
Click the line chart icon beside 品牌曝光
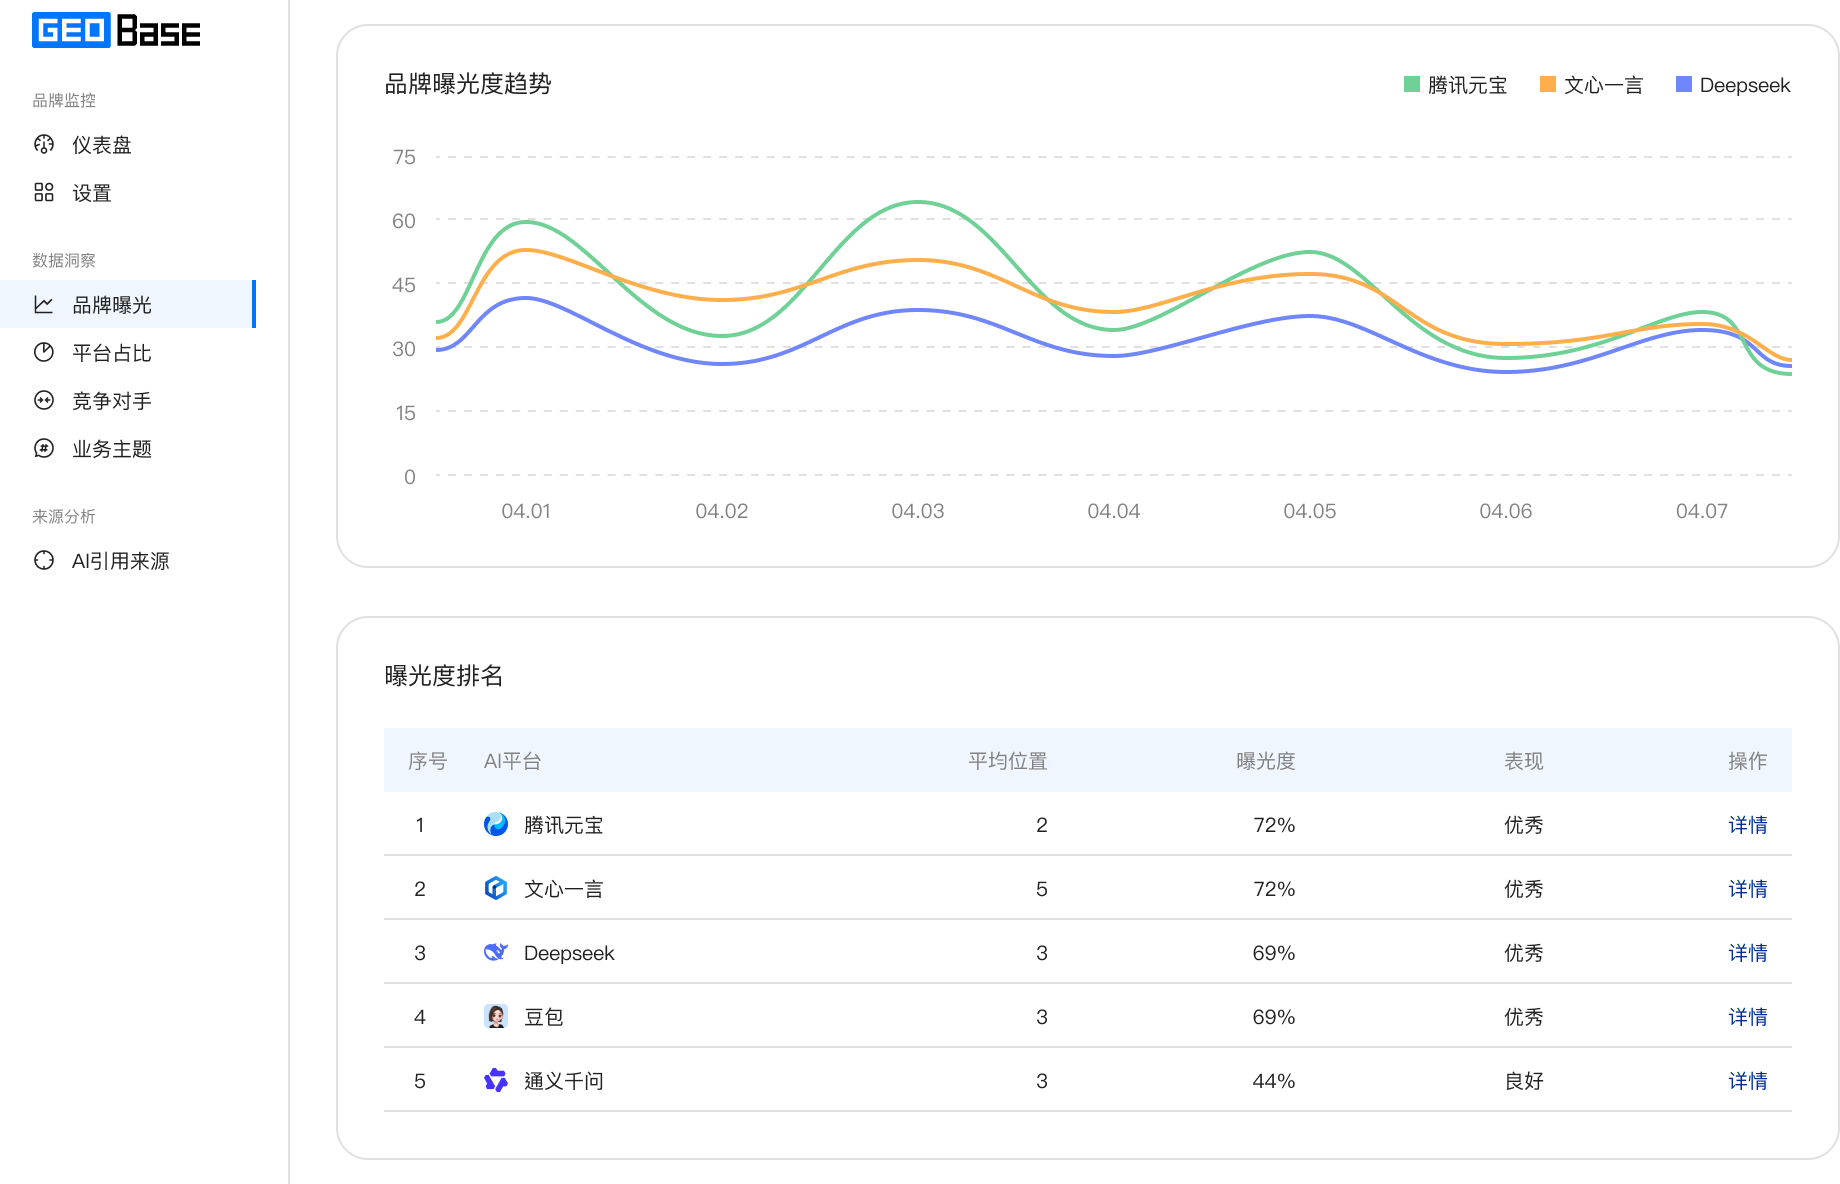tap(44, 305)
